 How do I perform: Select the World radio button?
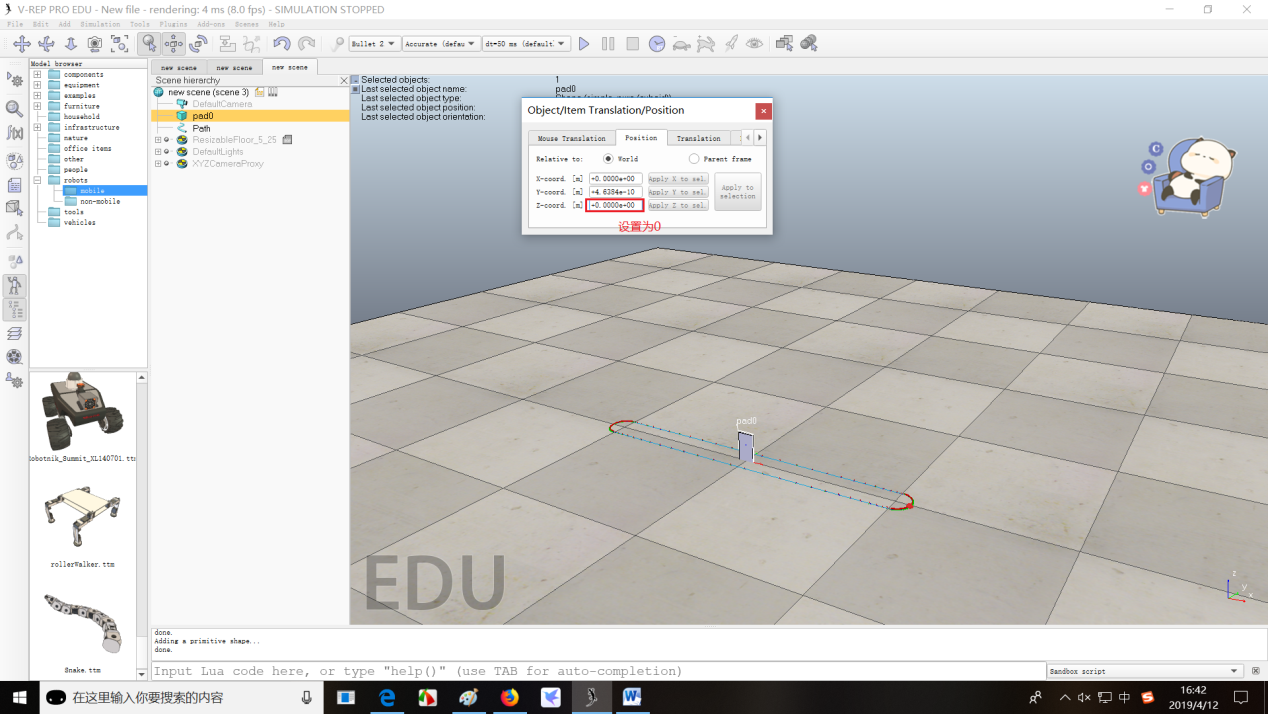click(x=608, y=159)
